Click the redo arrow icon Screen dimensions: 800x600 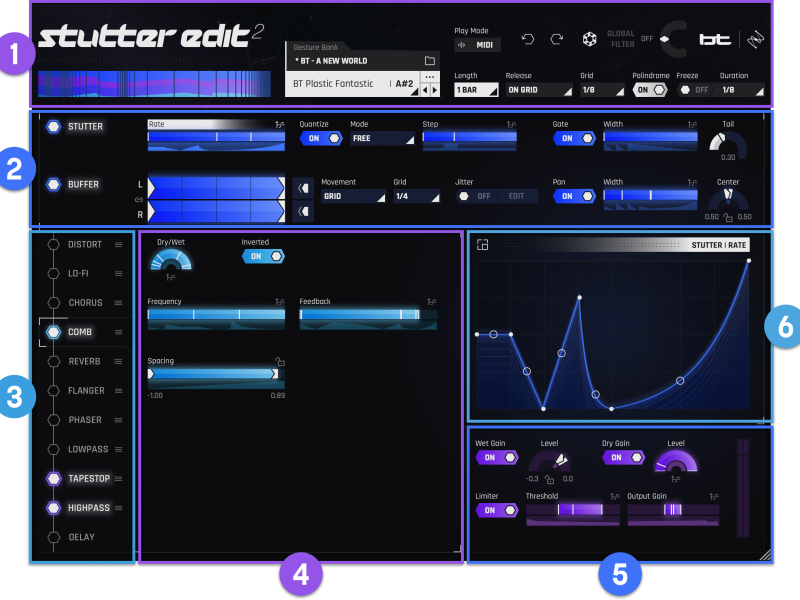[557, 39]
